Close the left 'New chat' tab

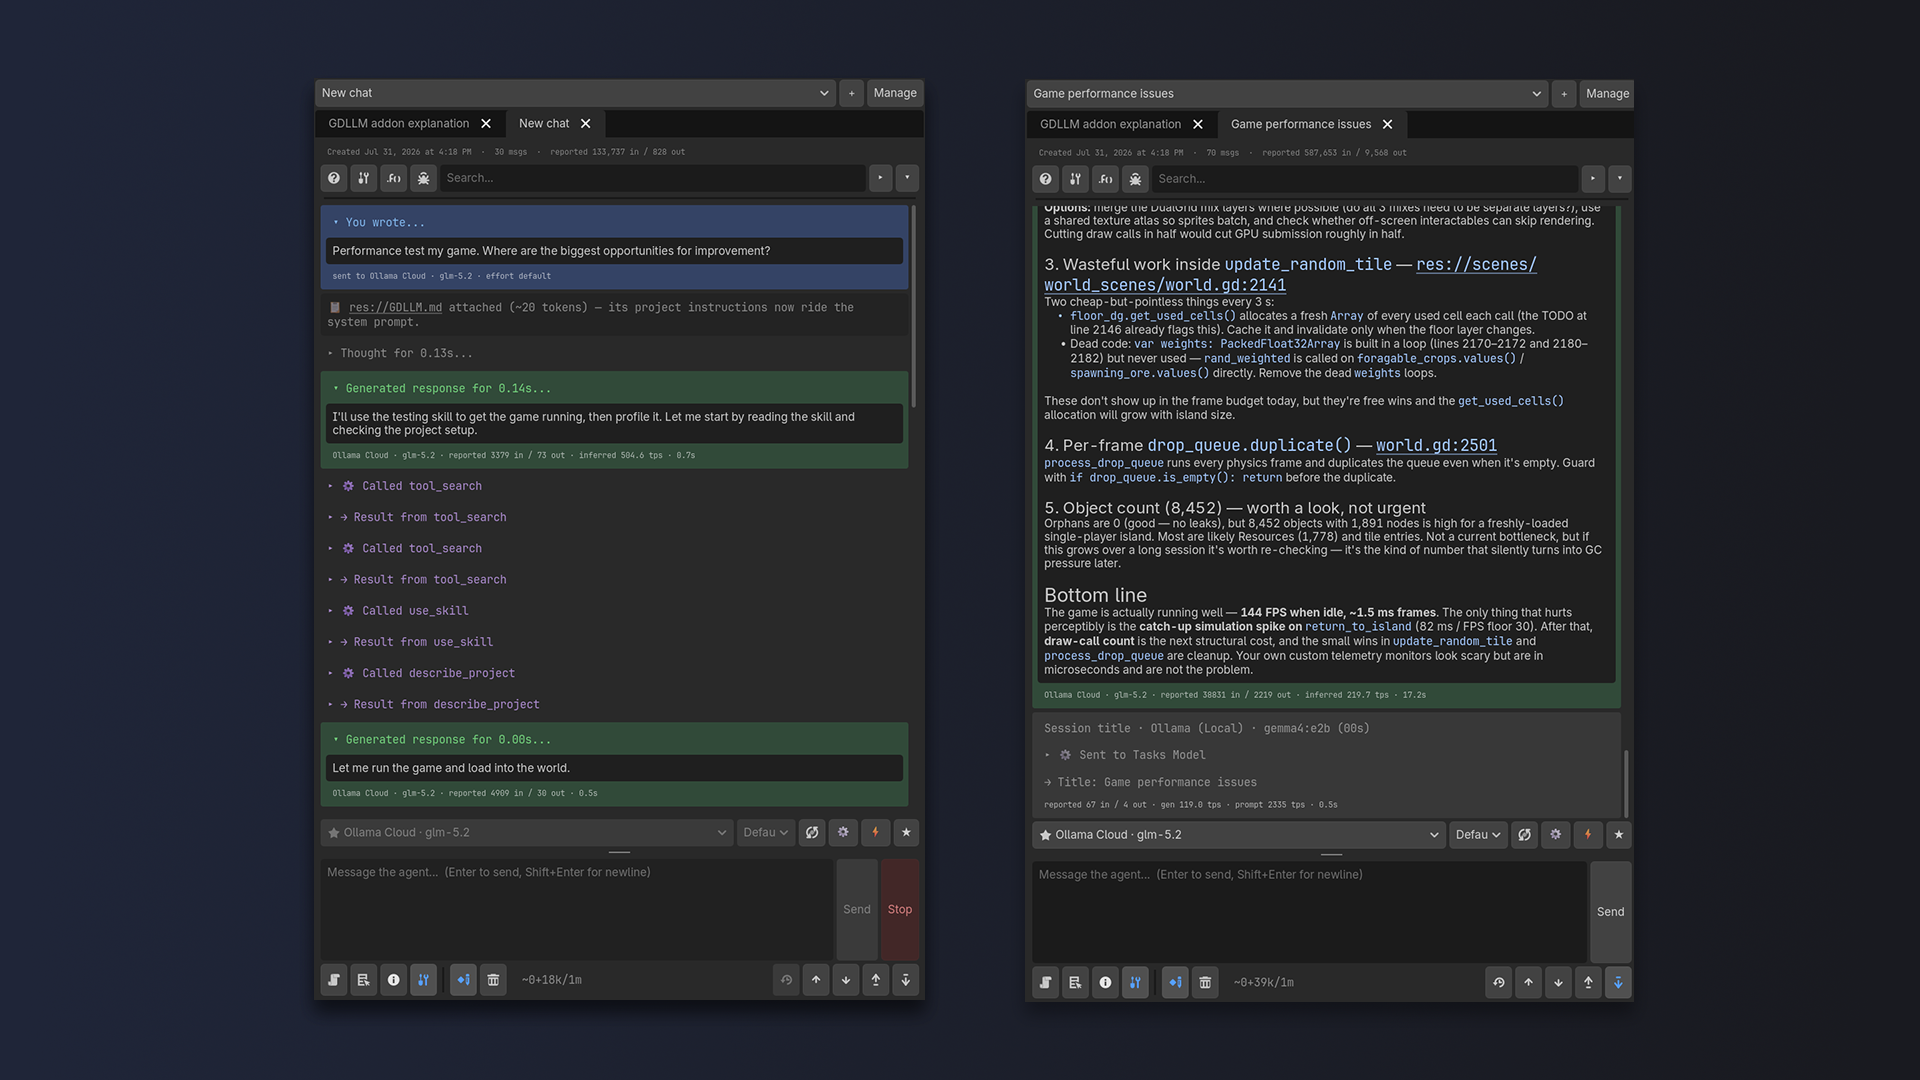pos(586,124)
